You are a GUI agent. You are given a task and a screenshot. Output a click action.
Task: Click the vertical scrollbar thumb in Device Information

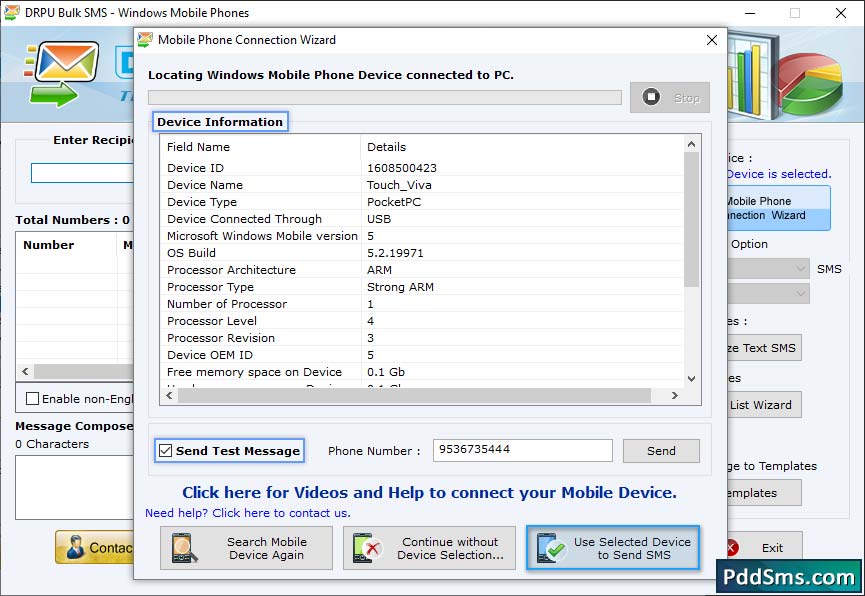click(691, 219)
